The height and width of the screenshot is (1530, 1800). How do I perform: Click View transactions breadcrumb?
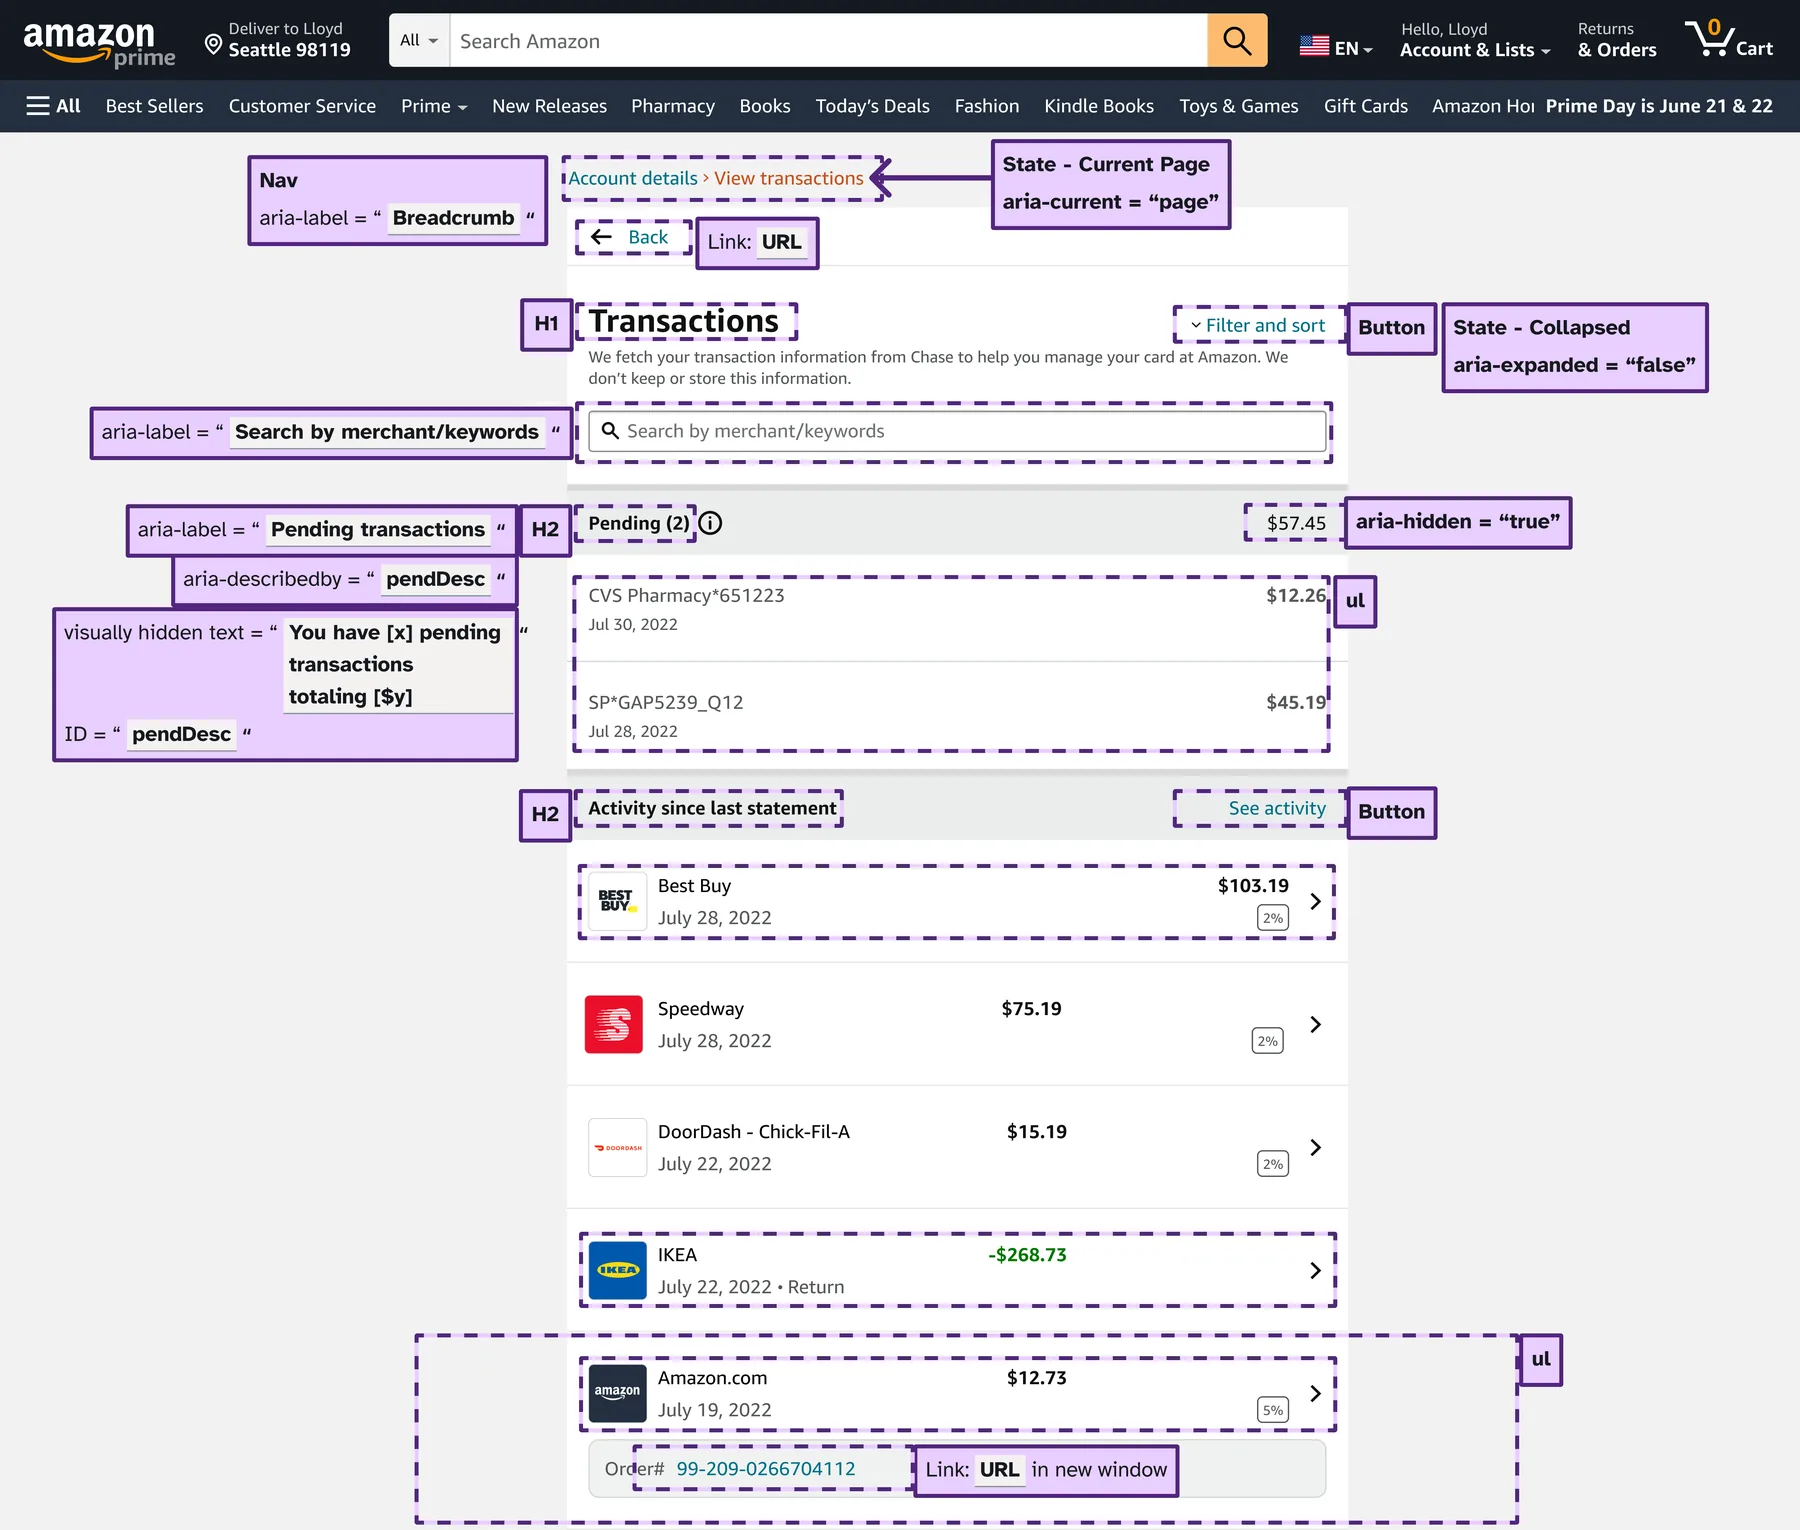(x=789, y=178)
